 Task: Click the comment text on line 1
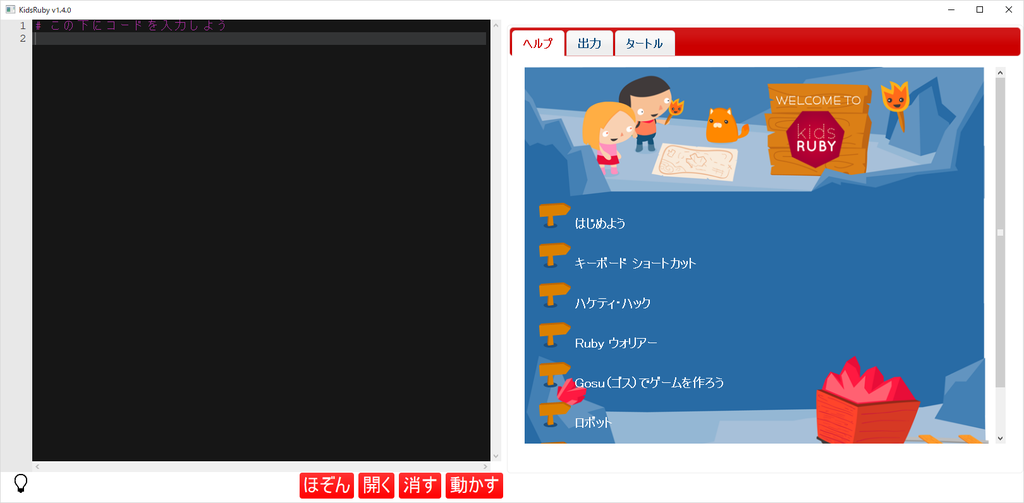(x=131, y=25)
